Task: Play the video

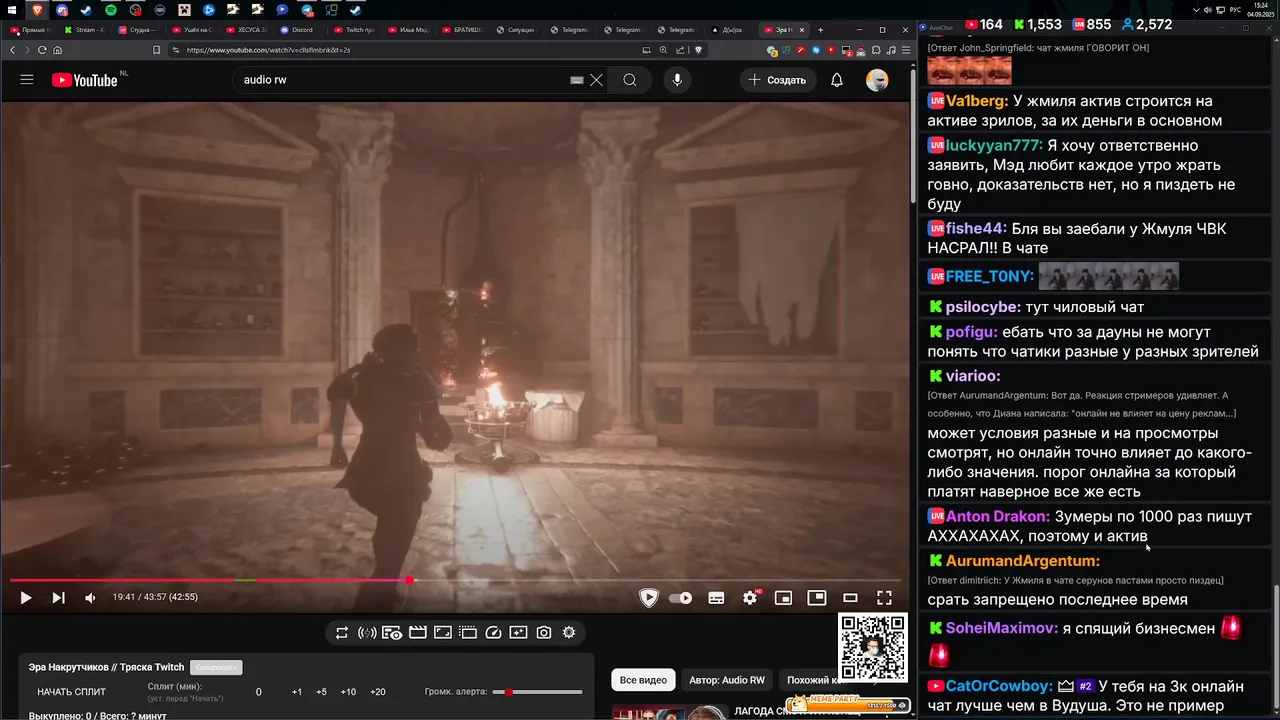Action: click(x=26, y=598)
